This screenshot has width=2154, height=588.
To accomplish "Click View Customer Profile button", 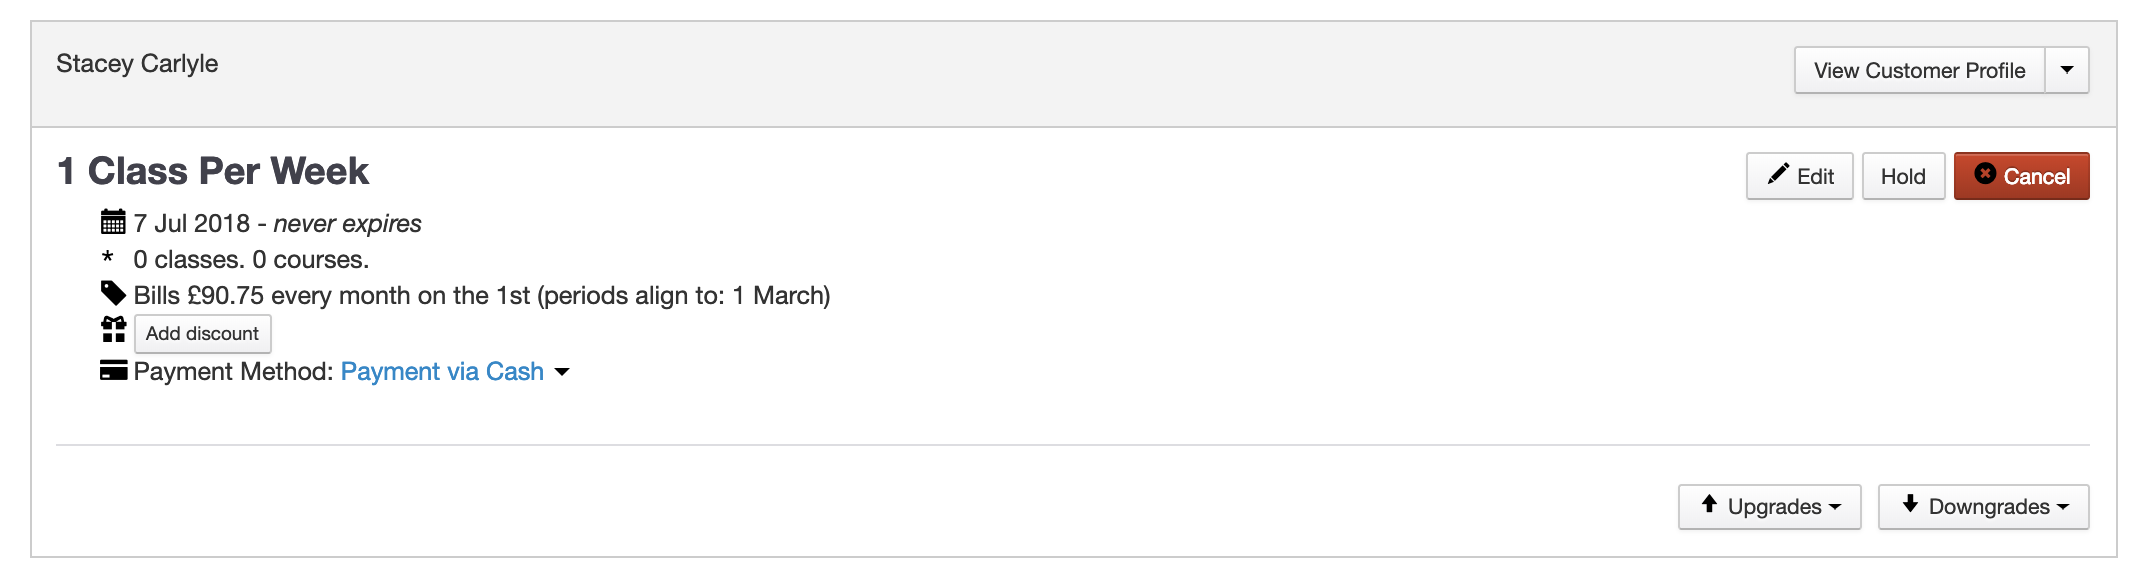I will tap(1919, 70).
